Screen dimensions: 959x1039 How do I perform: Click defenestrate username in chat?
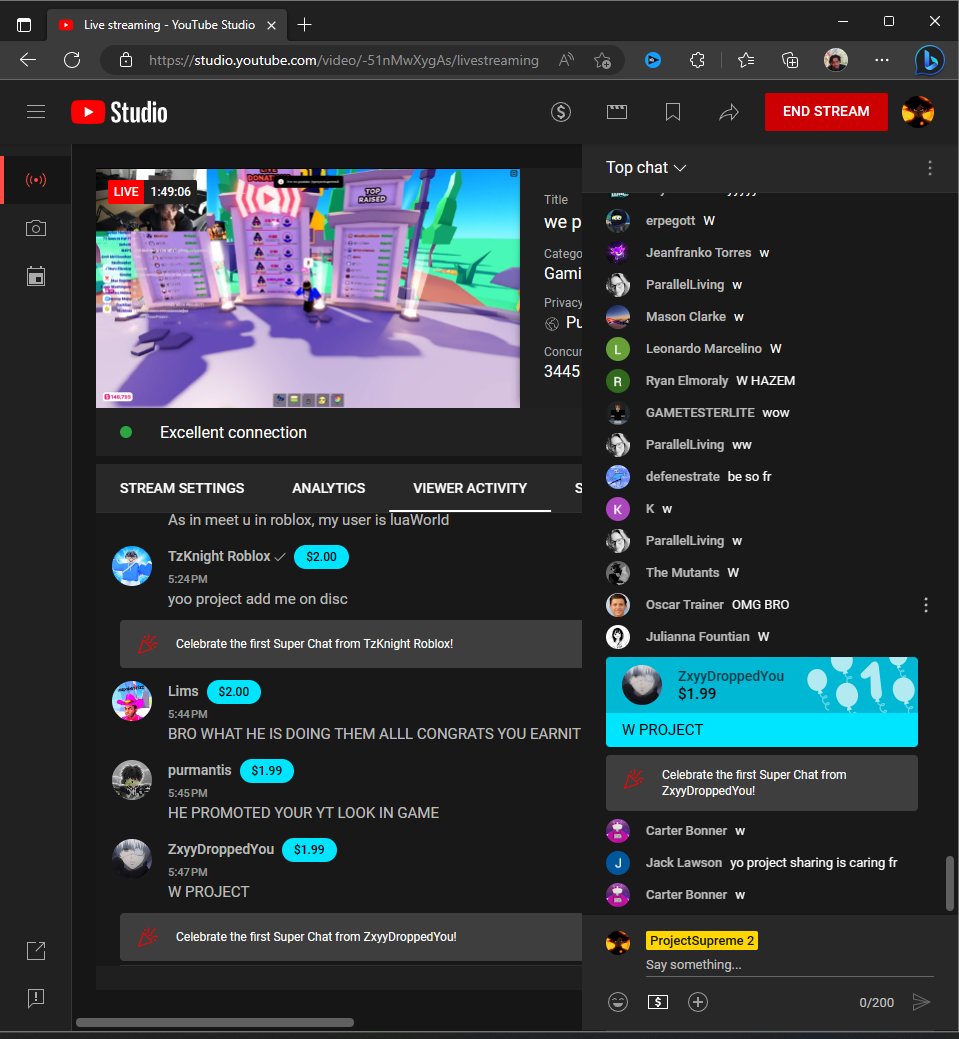[682, 476]
